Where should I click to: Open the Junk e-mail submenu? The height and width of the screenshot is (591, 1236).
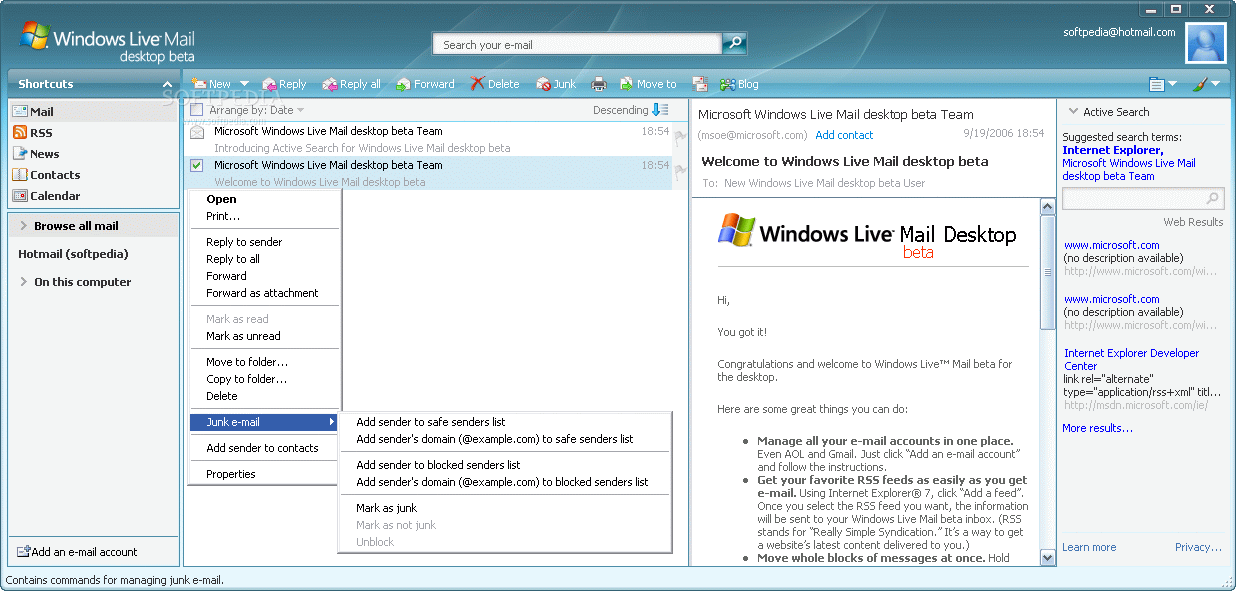click(x=264, y=422)
